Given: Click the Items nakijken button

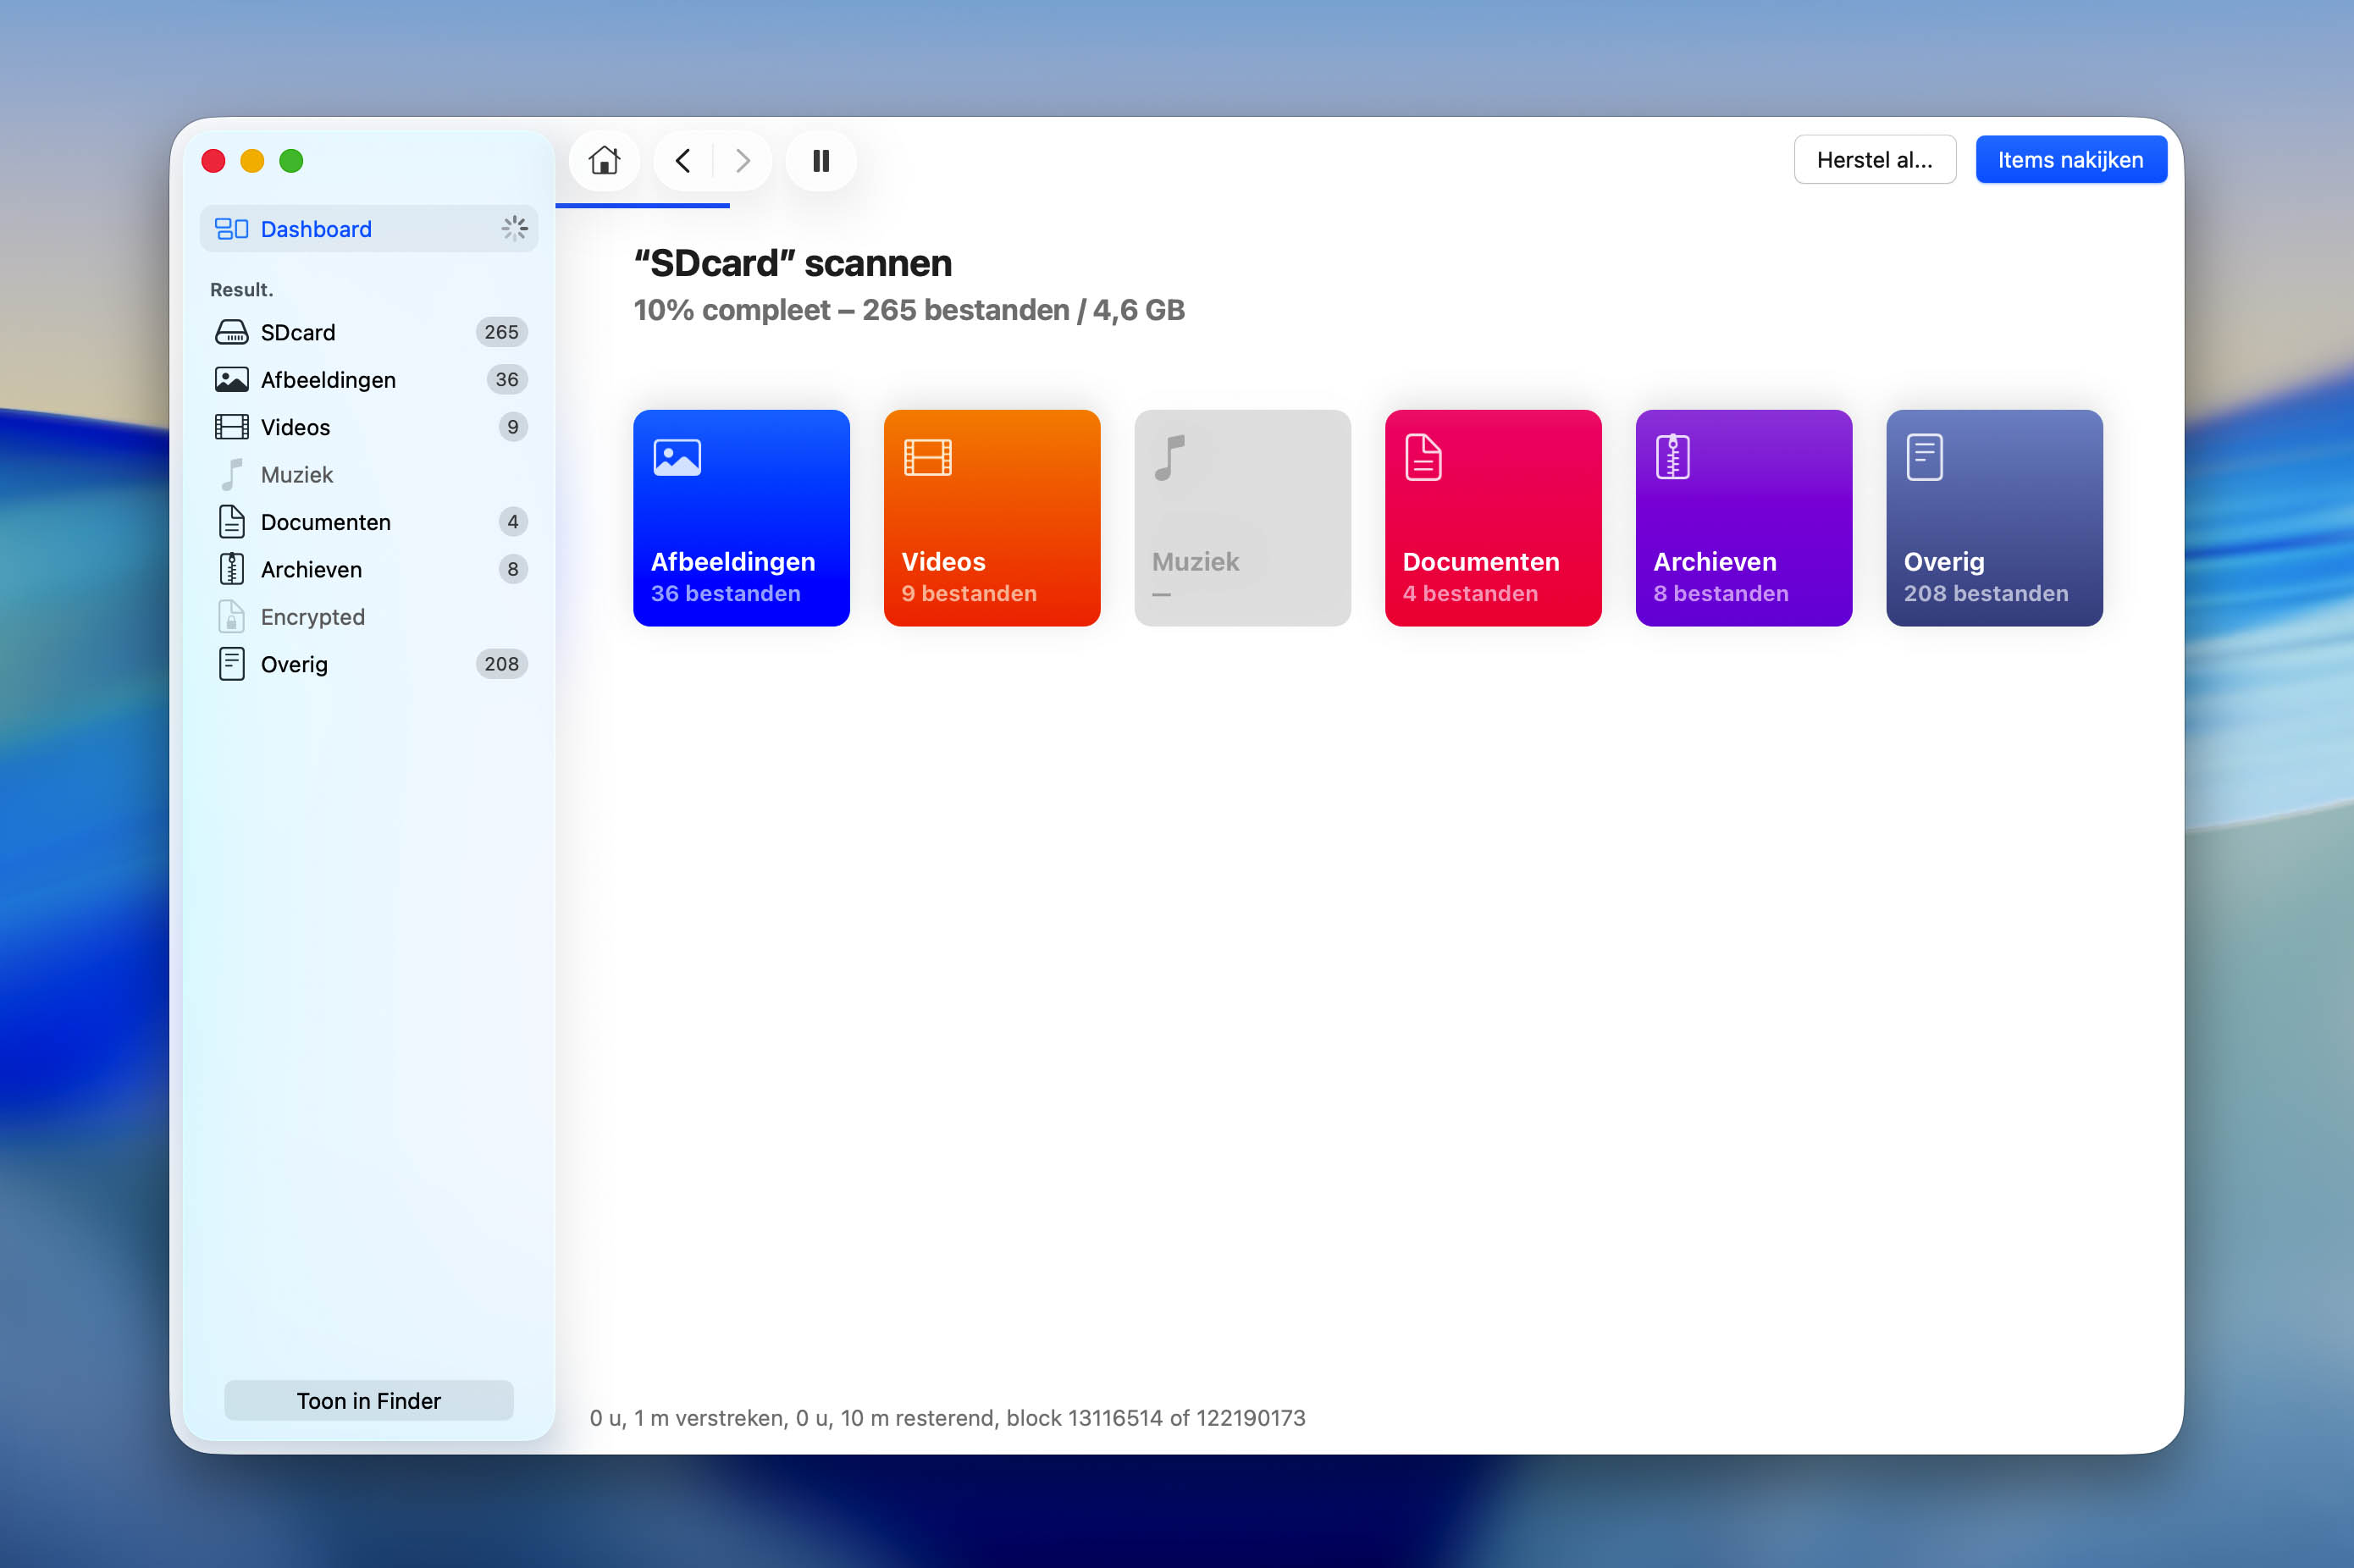Looking at the screenshot, I should [2070, 160].
